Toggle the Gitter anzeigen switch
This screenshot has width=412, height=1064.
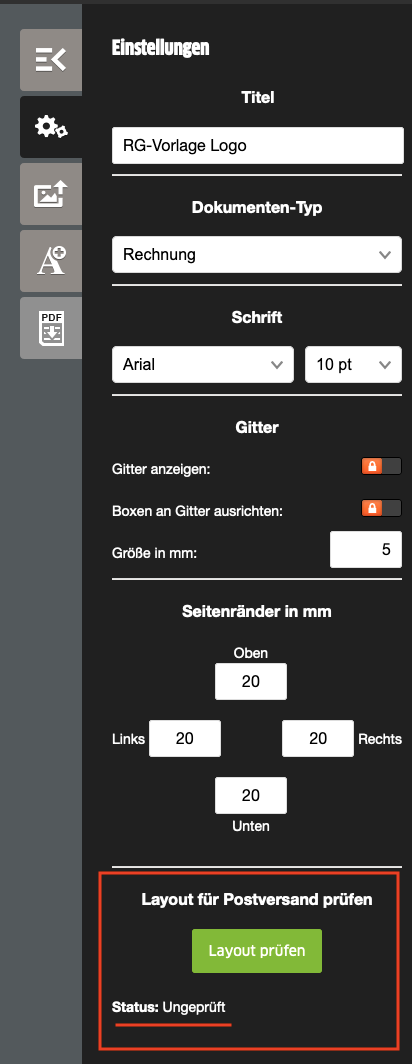click(381, 466)
